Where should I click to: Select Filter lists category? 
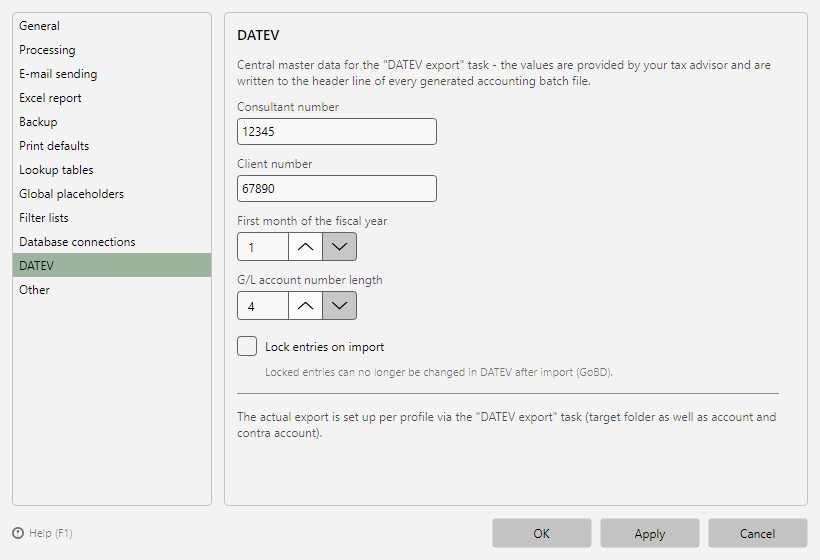(x=112, y=218)
